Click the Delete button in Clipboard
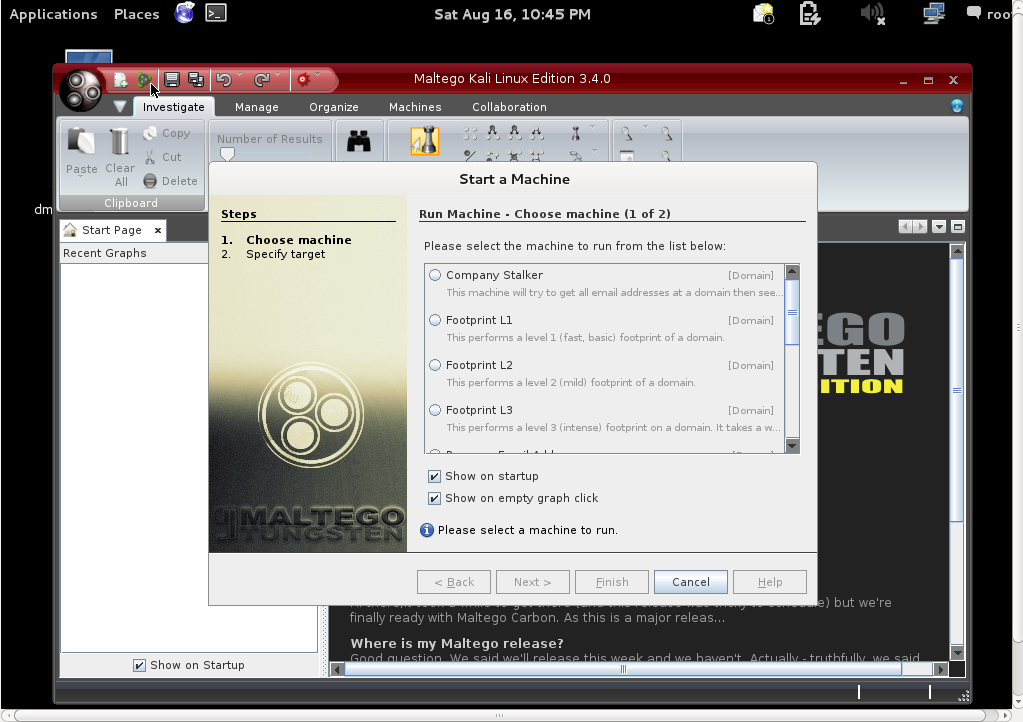Viewport: 1023px width, 722px height. [170, 181]
